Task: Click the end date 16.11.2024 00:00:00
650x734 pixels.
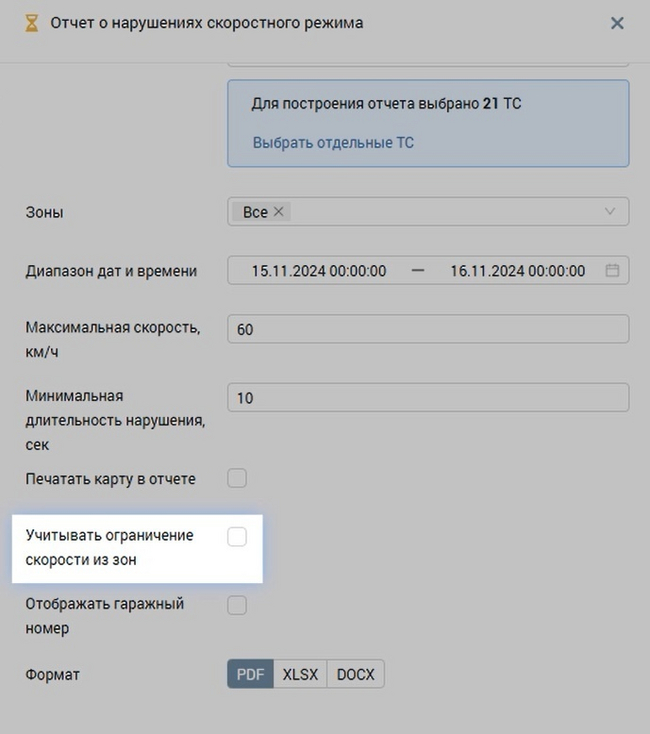Action: click(x=518, y=271)
